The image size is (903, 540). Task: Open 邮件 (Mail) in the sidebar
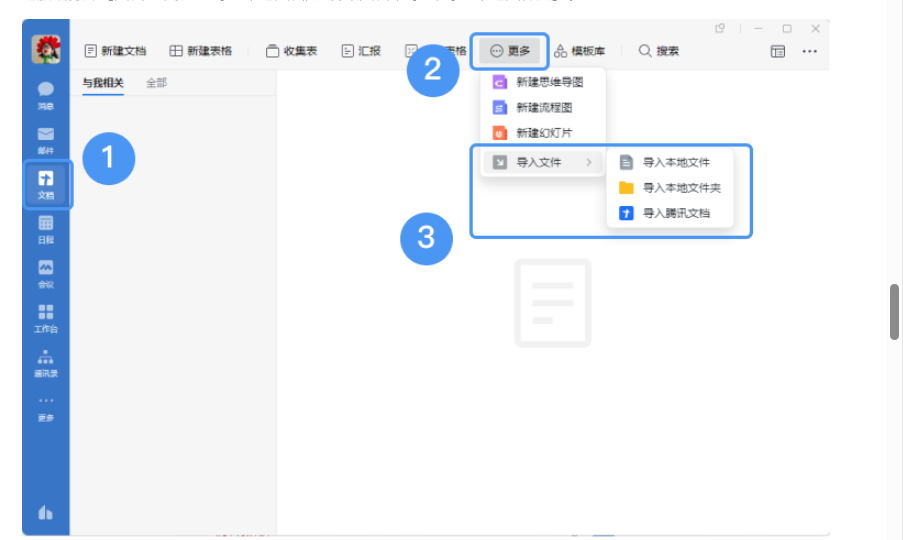click(46, 139)
